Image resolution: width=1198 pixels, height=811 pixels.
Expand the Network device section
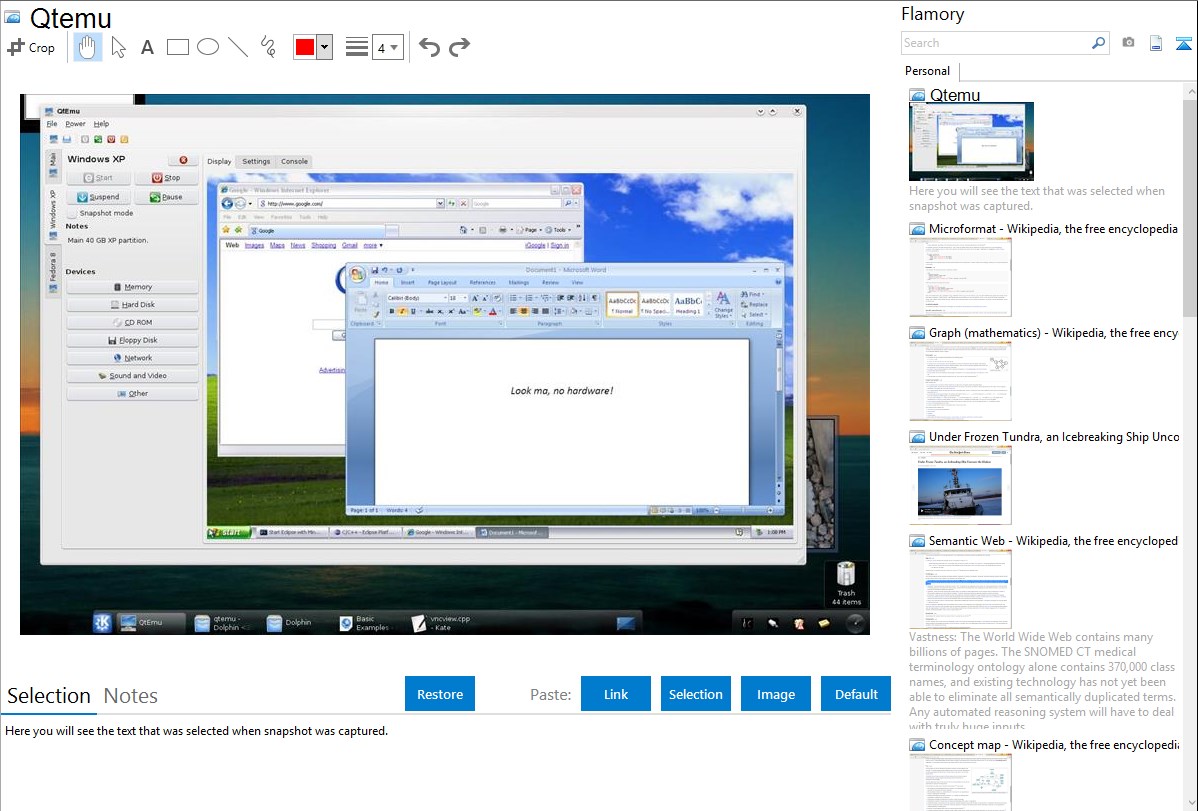point(132,358)
